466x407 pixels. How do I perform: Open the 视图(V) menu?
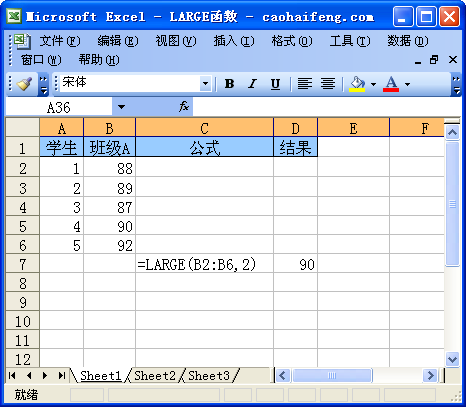coord(176,41)
